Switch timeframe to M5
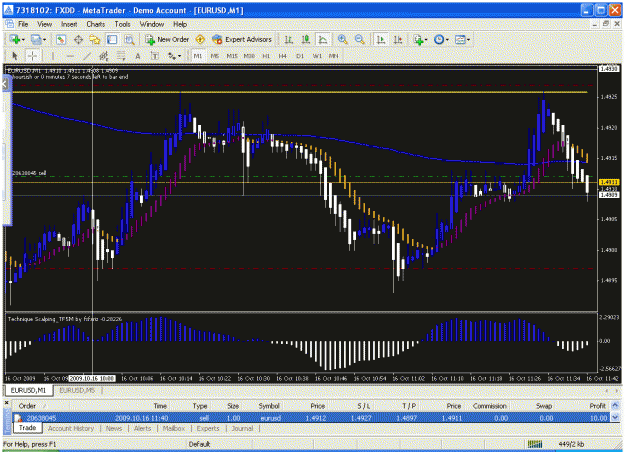 tap(215, 56)
